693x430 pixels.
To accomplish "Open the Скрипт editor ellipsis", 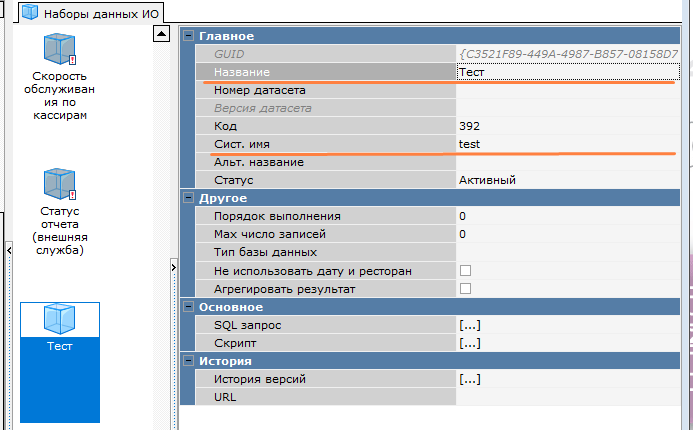I will [x=469, y=343].
